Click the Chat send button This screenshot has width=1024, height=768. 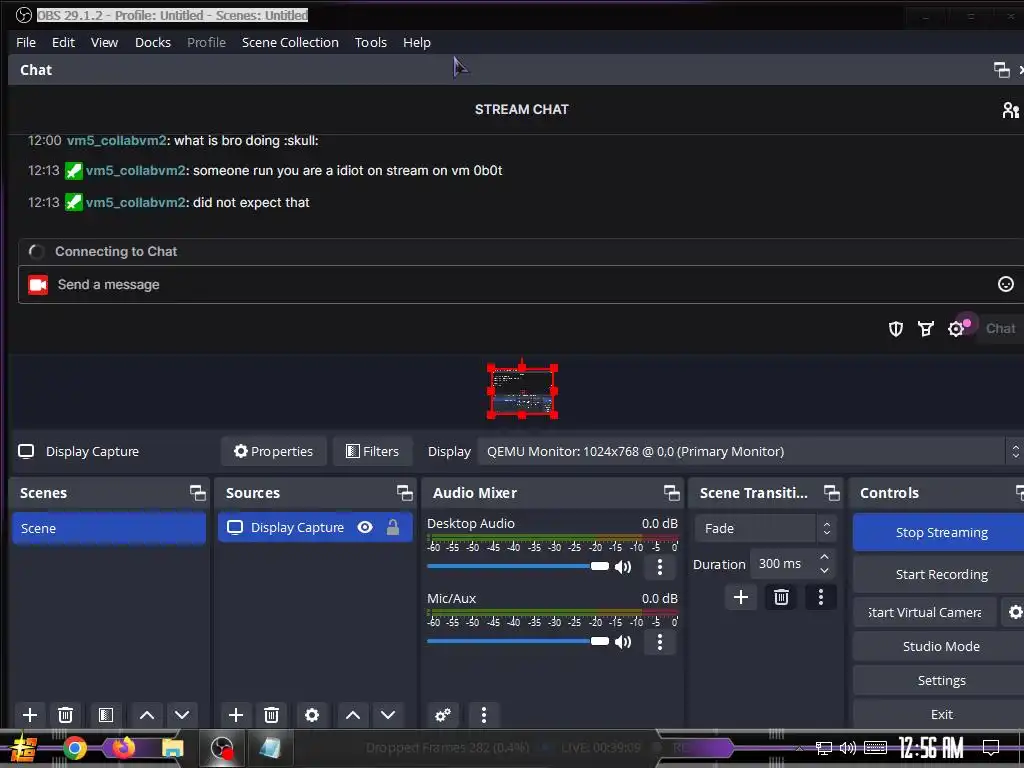[x=1000, y=328]
